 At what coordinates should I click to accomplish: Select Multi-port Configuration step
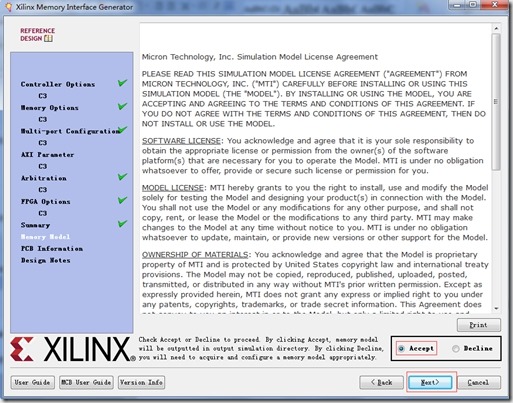pyautogui.click(x=70, y=131)
